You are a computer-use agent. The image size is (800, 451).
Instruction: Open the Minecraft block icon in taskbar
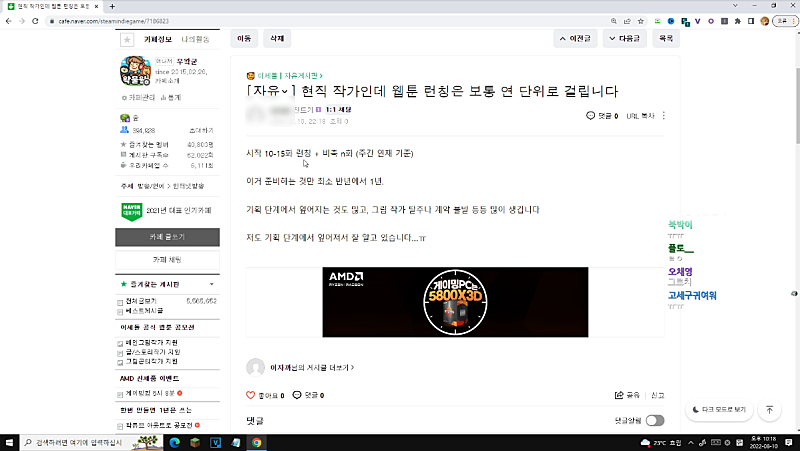[x=195, y=442]
